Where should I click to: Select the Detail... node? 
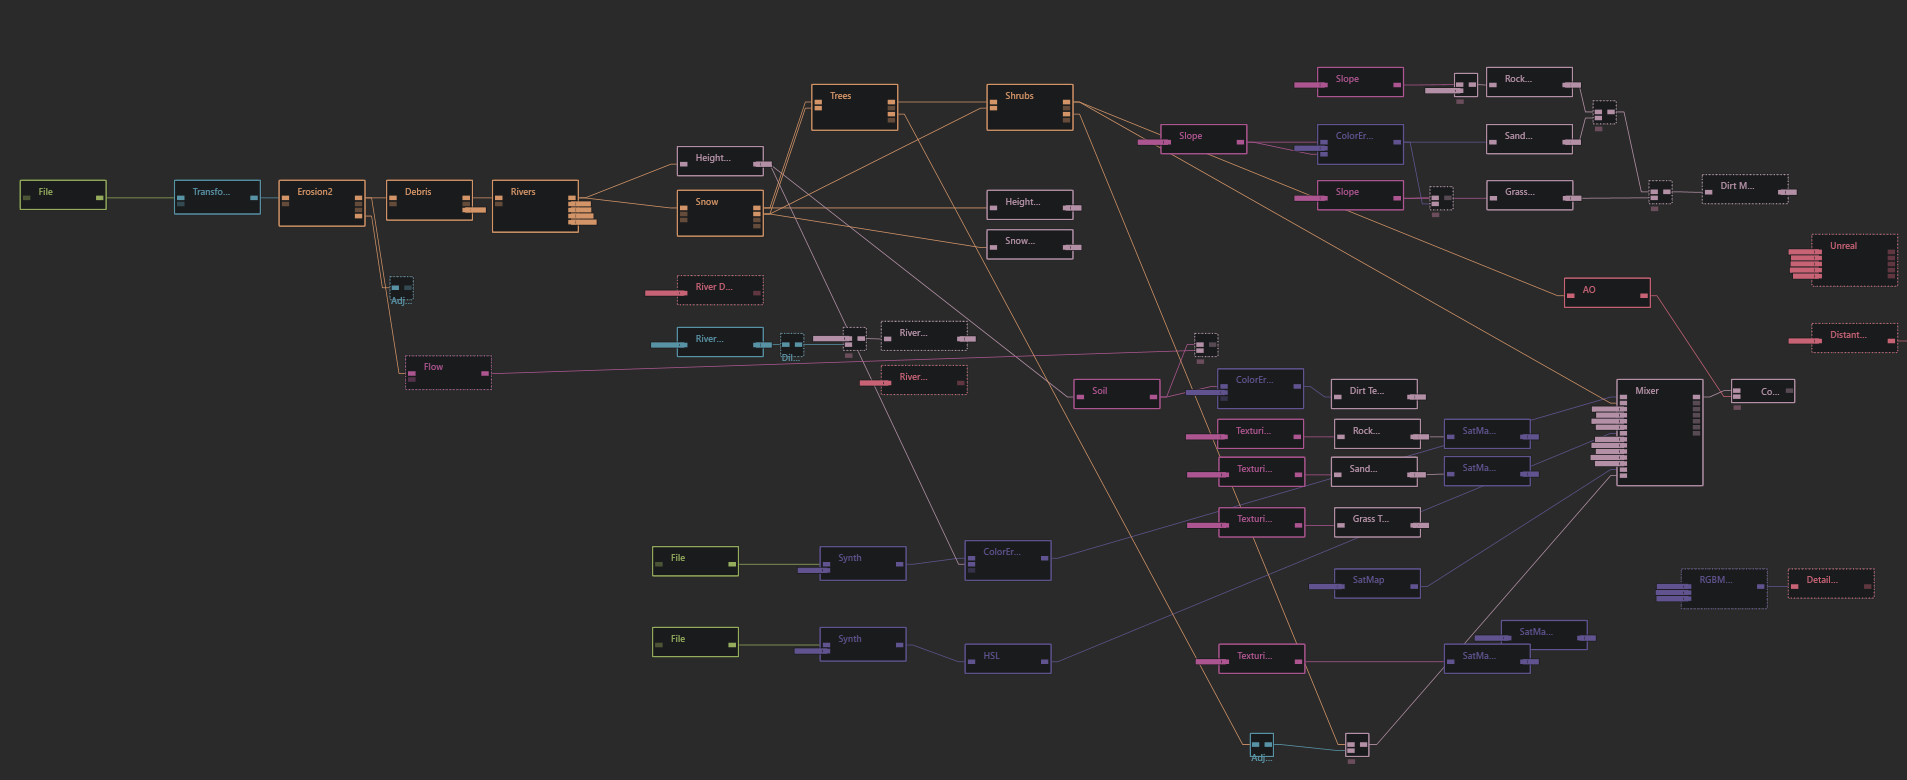click(1830, 583)
